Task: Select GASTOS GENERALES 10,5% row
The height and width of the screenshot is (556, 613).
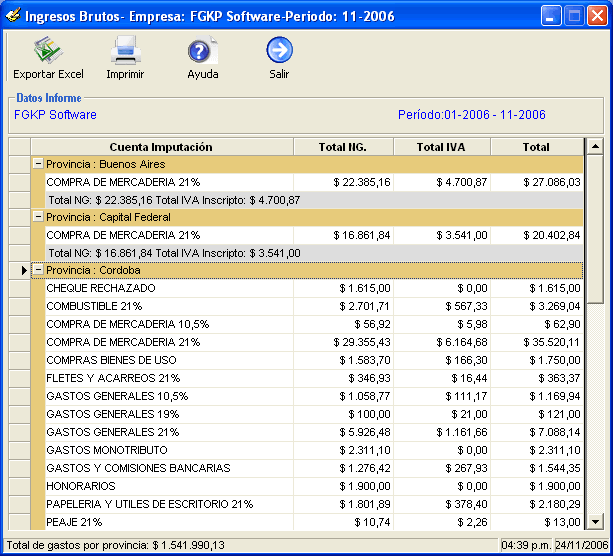Action: (x=314, y=396)
